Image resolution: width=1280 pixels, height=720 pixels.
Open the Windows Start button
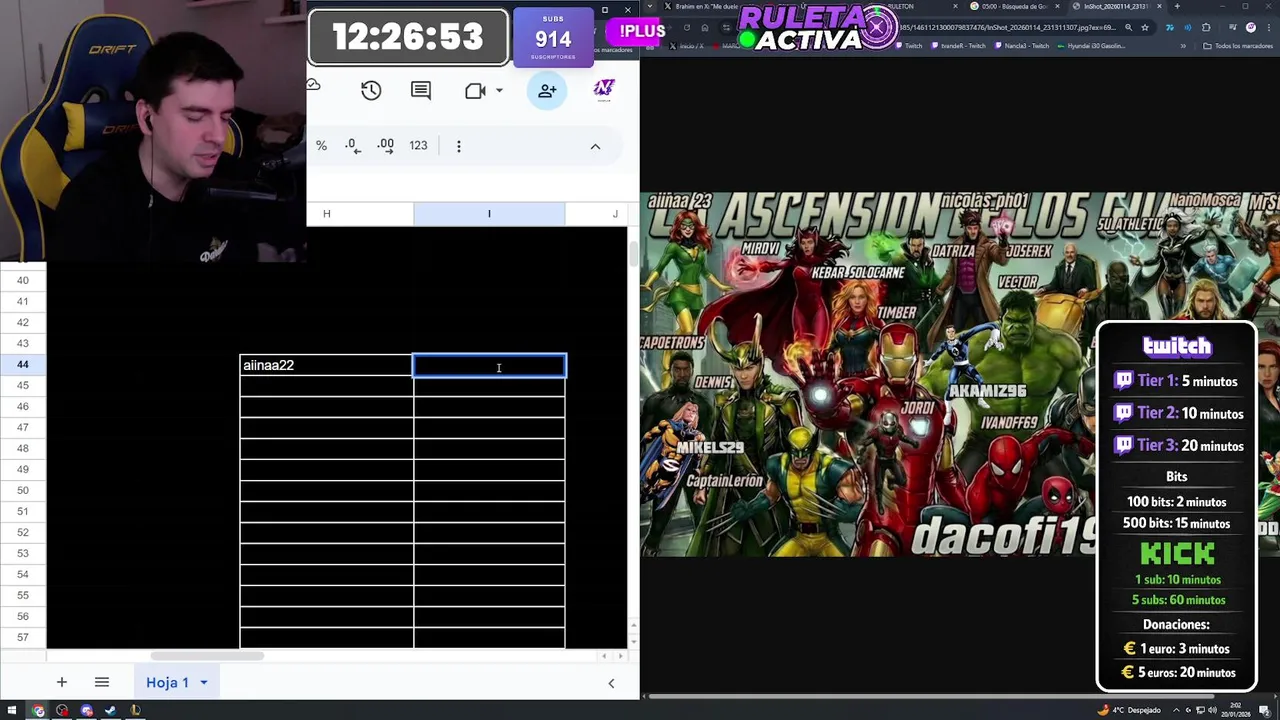[x=10, y=710]
